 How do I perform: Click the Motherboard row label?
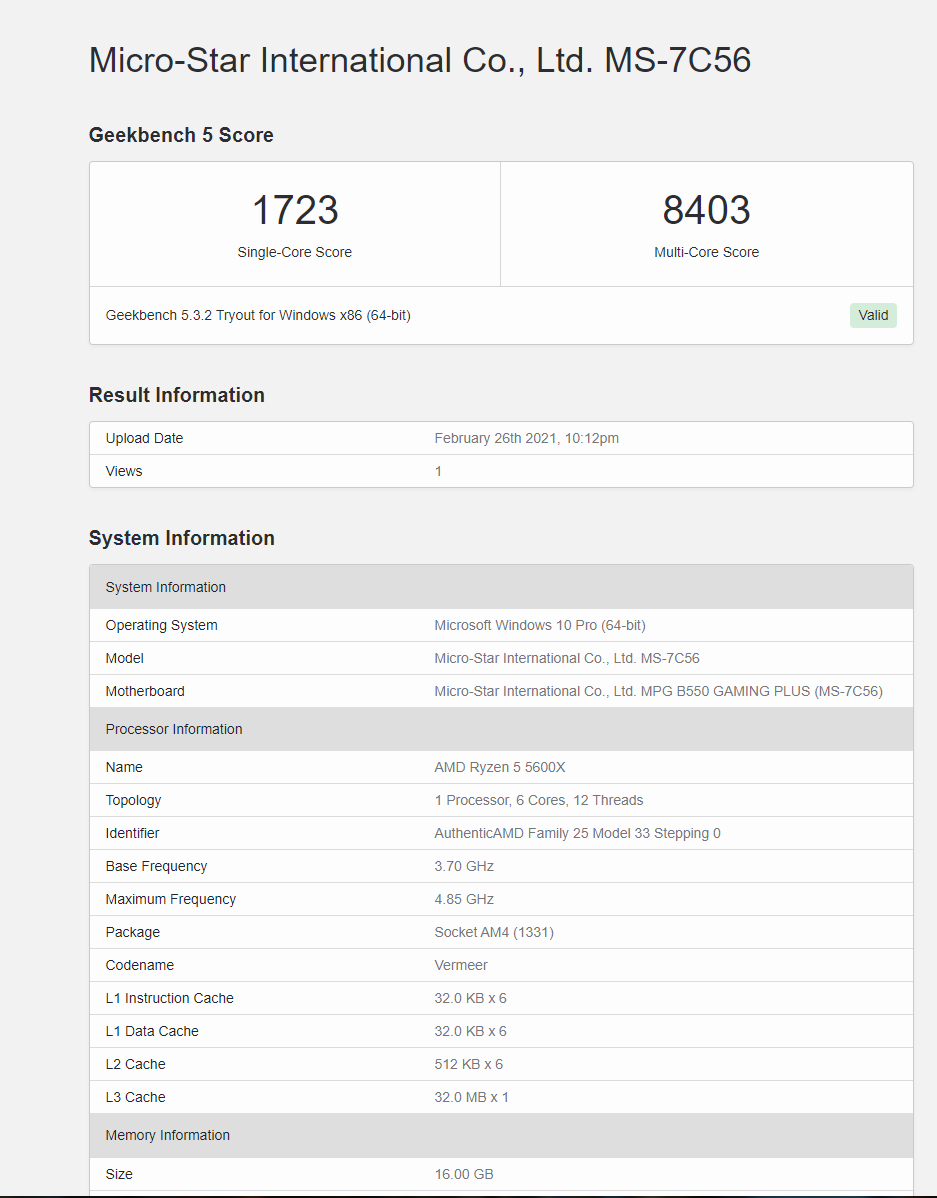pos(145,691)
